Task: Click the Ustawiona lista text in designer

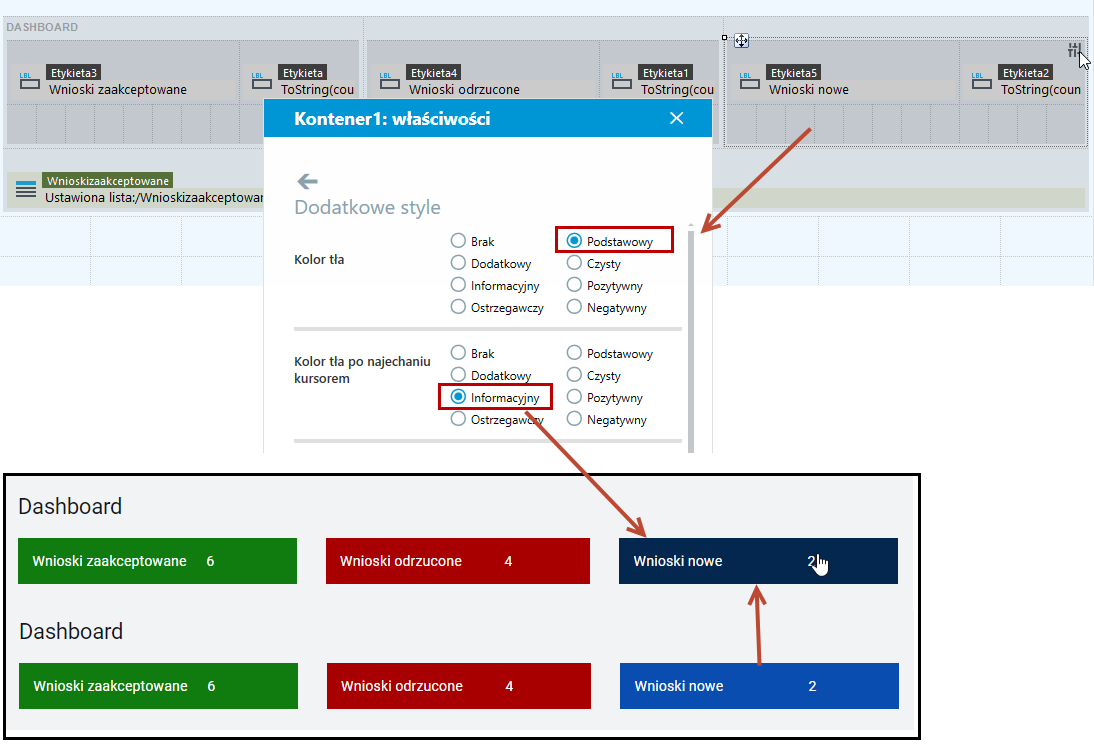Action: (x=153, y=197)
